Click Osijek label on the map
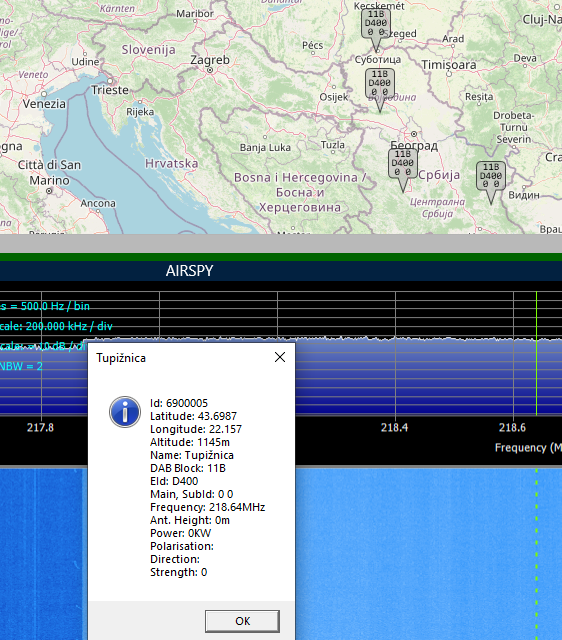 pyautogui.click(x=334, y=97)
